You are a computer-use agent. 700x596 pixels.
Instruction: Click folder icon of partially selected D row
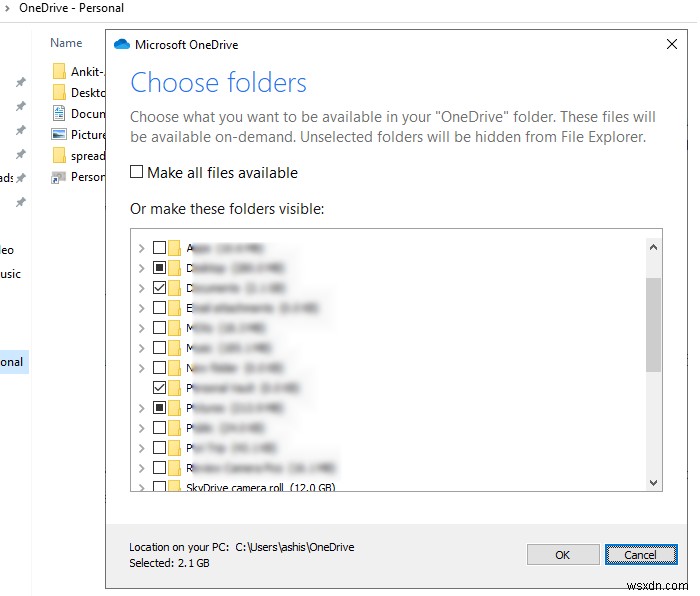(x=175, y=267)
